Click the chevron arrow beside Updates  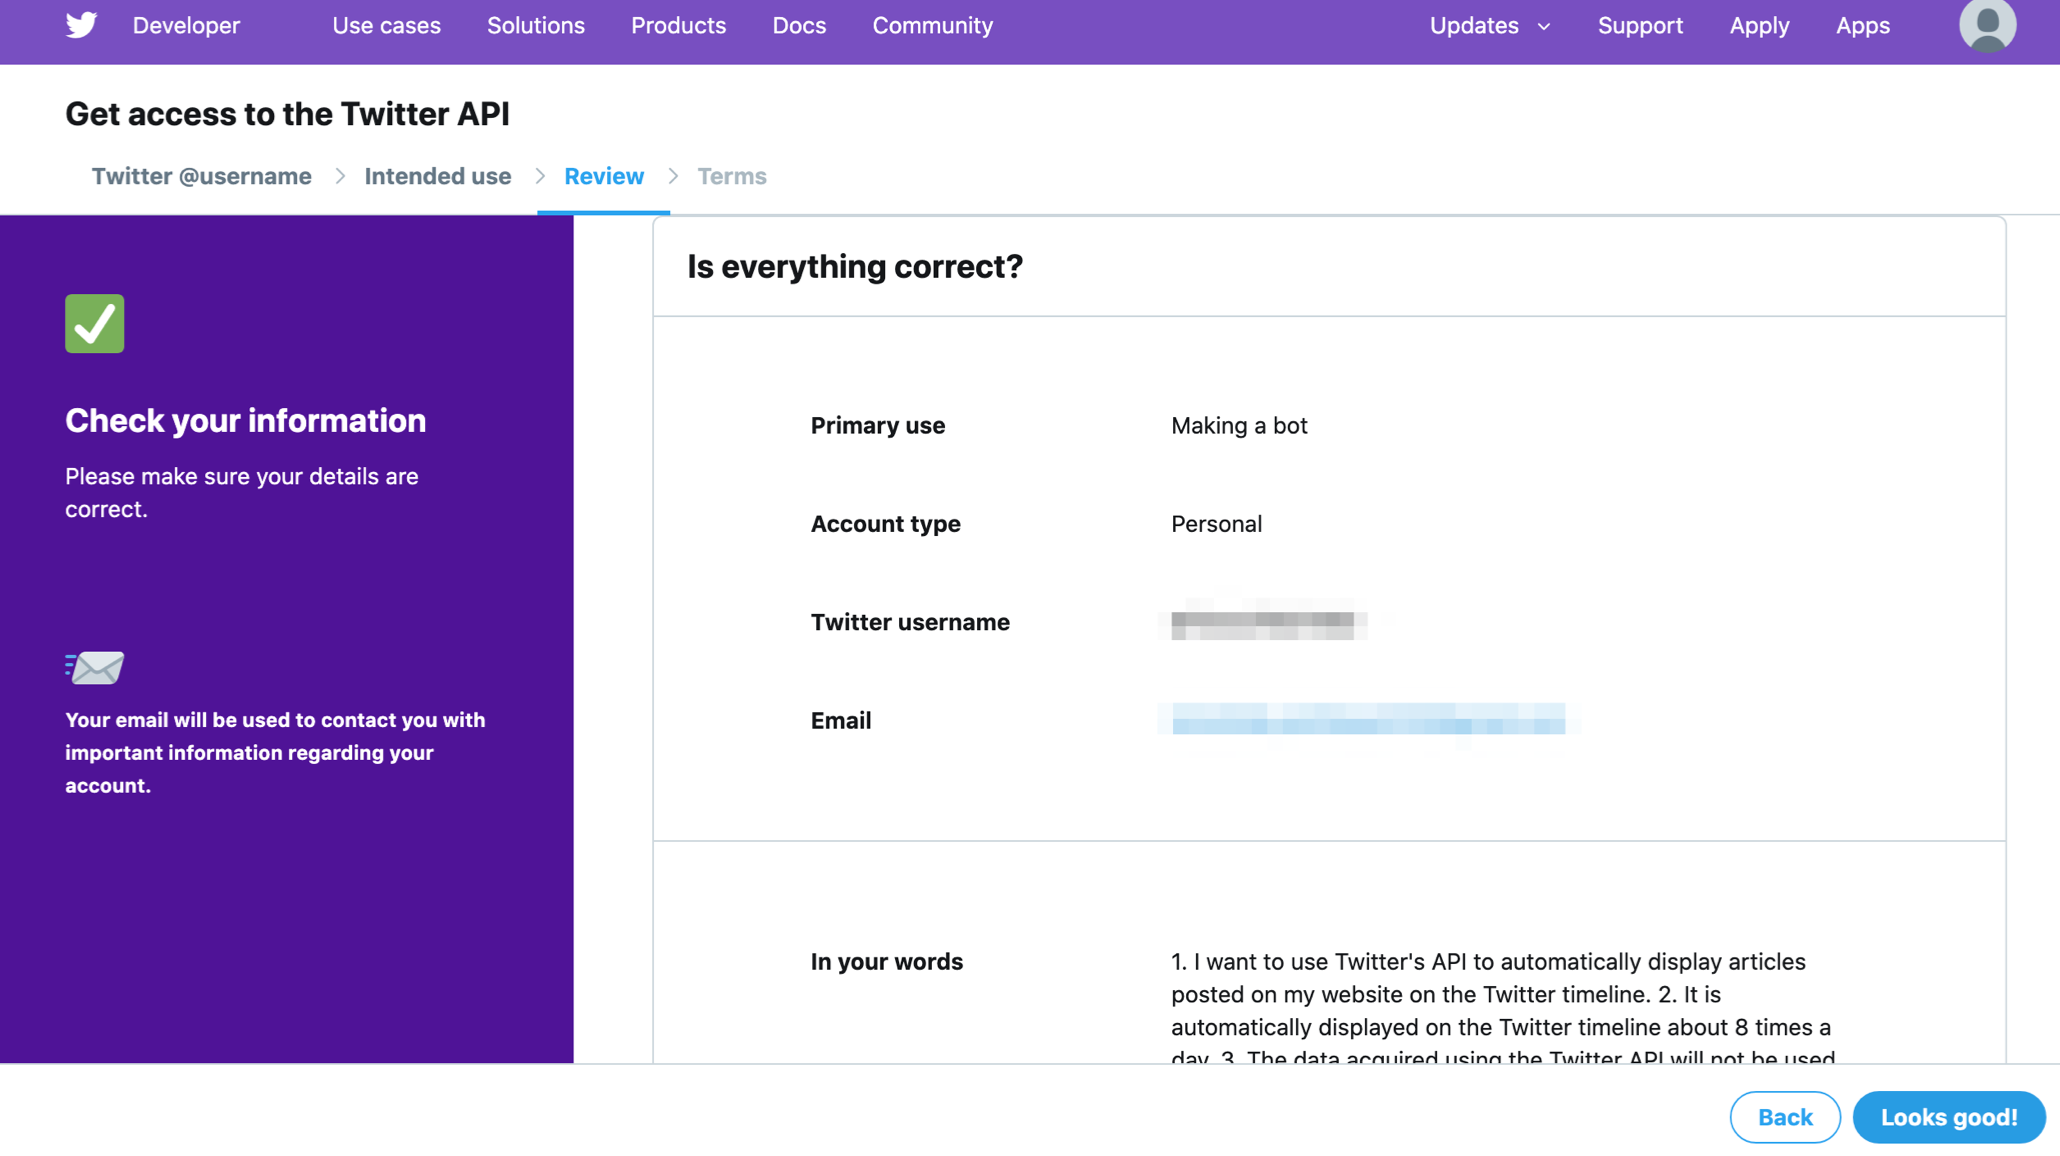click(1544, 26)
